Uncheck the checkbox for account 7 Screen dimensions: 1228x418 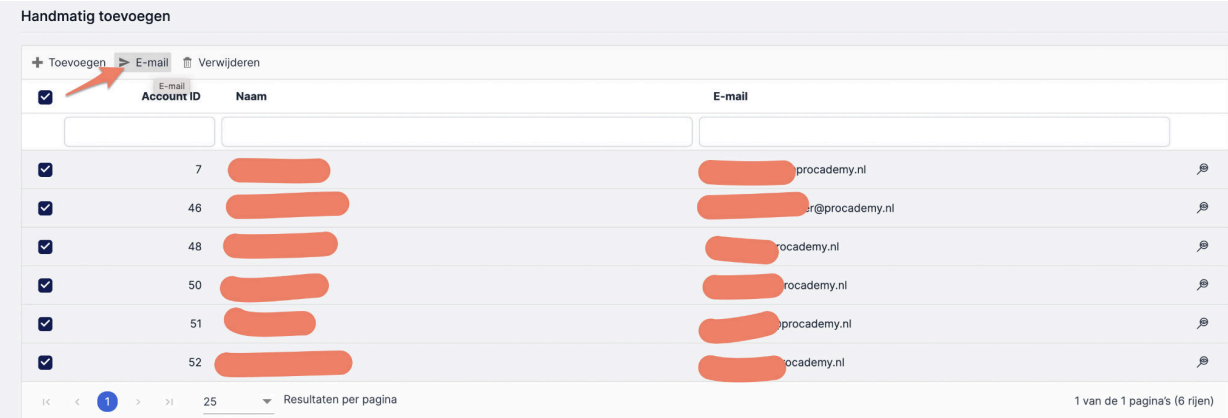[x=44, y=170]
